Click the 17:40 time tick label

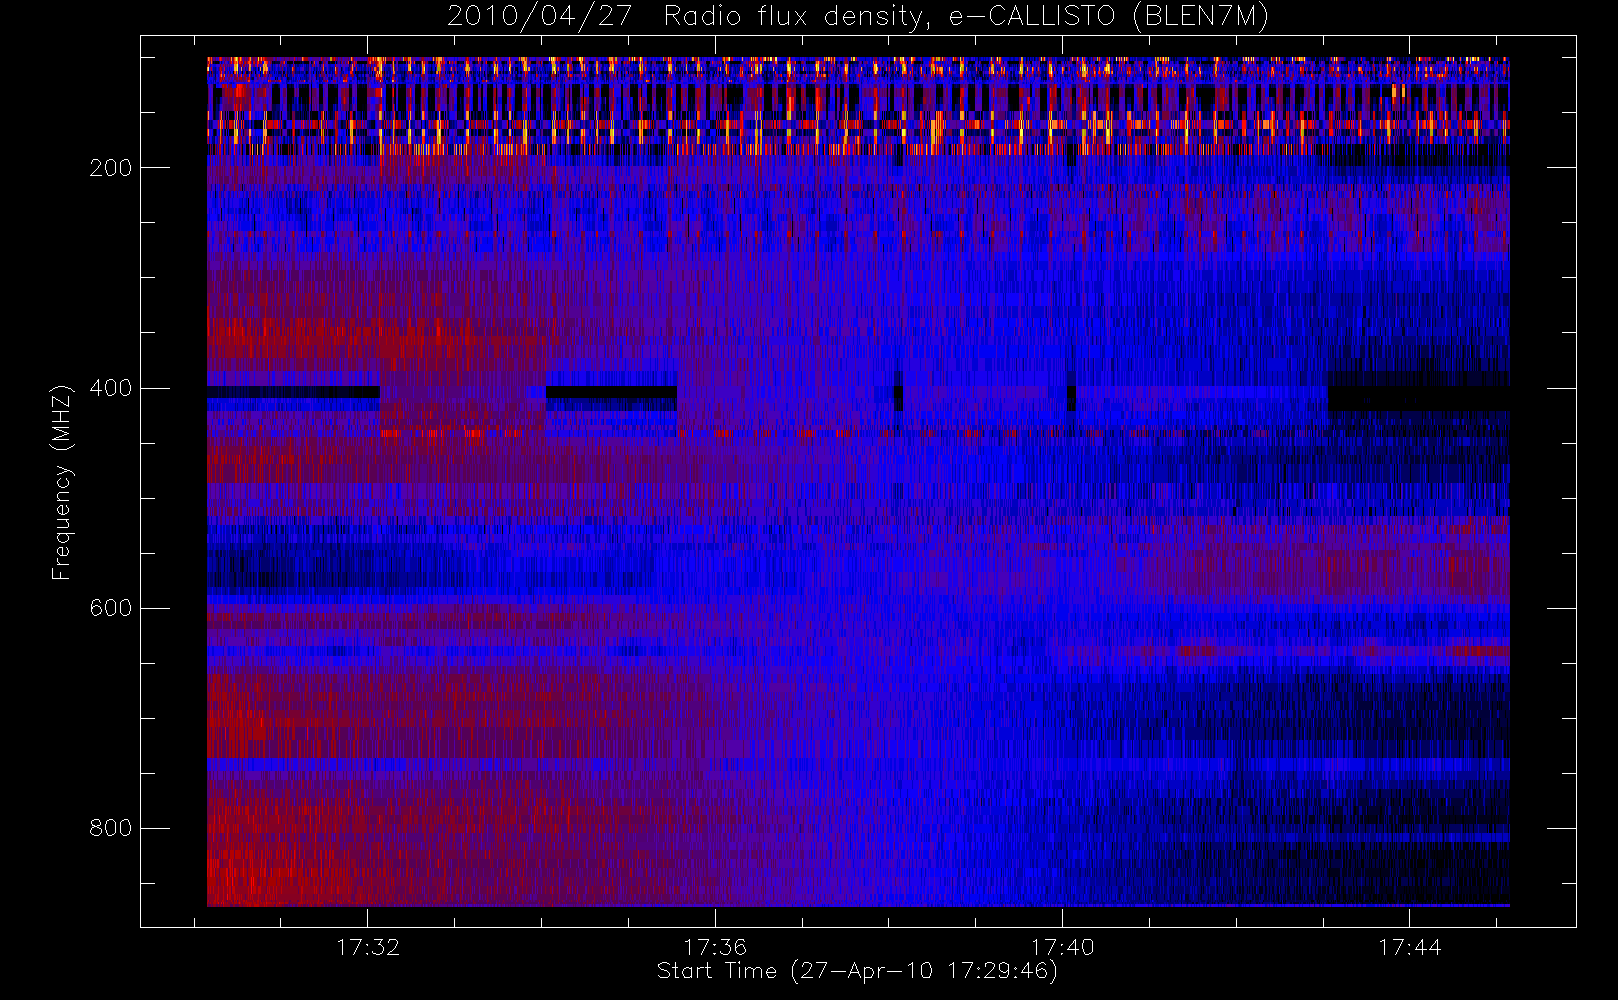pos(1062,947)
